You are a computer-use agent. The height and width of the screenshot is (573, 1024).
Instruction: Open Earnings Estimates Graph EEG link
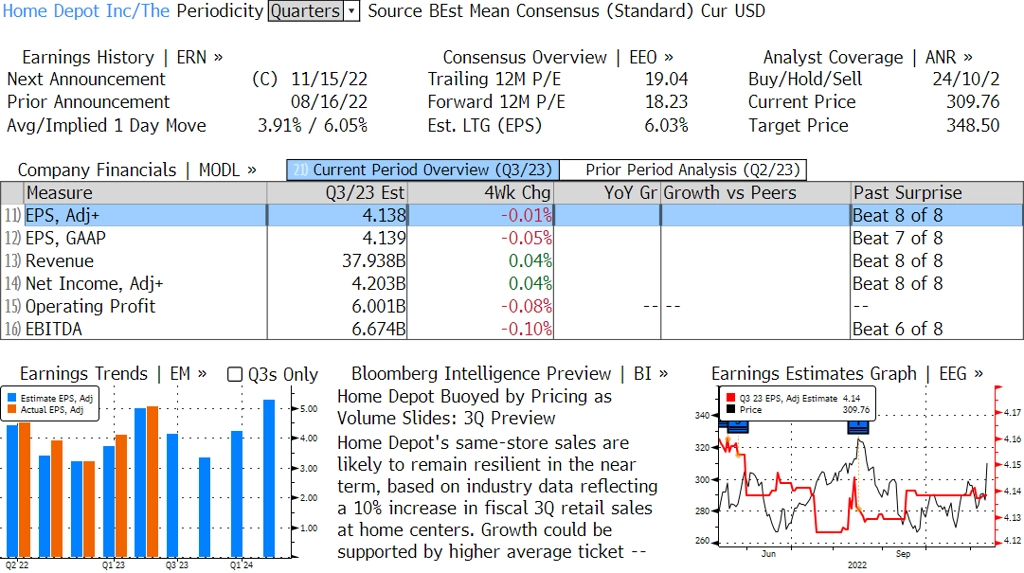click(x=847, y=374)
